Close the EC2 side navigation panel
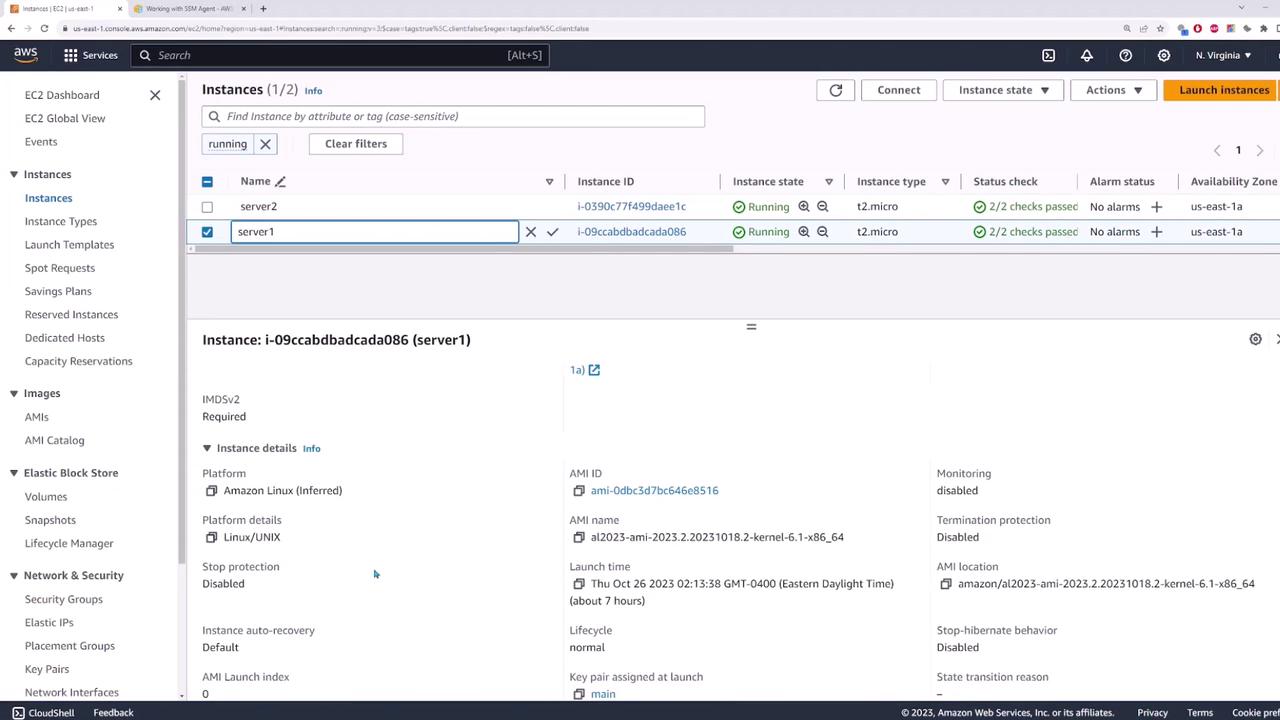 [x=155, y=95]
